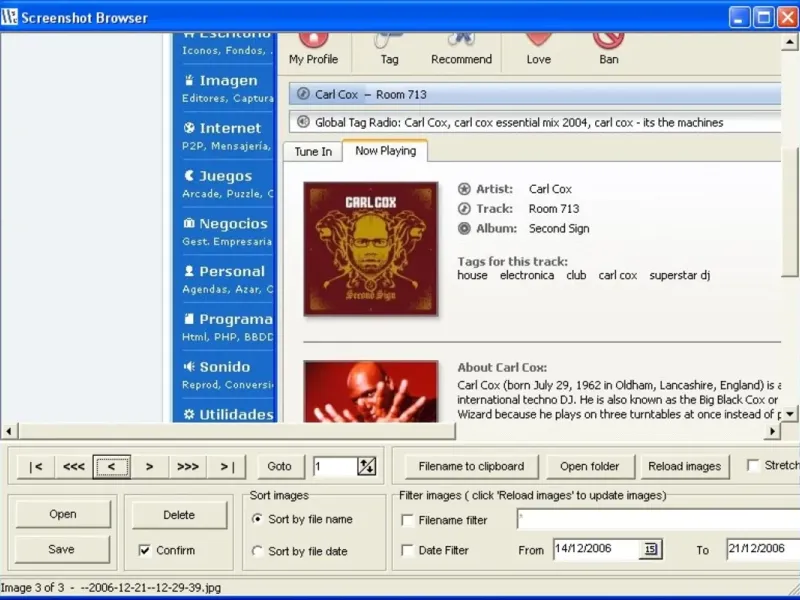Select Sort by file date
The image size is (800, 600).
258,551
